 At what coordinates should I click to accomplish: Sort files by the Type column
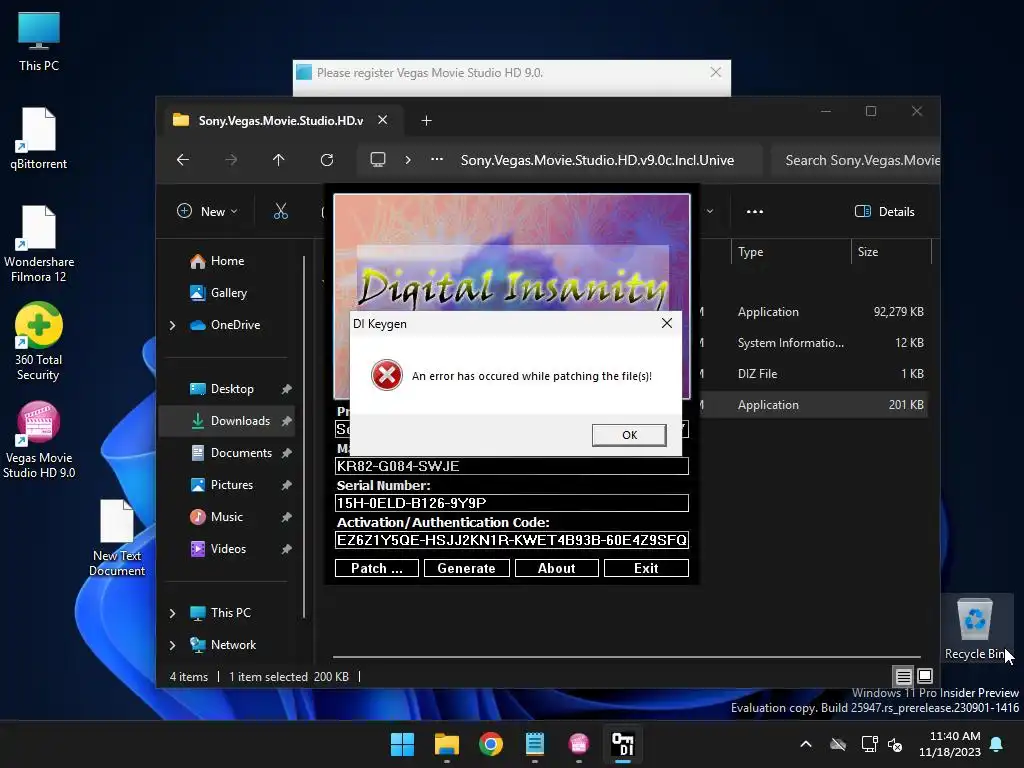790,251
